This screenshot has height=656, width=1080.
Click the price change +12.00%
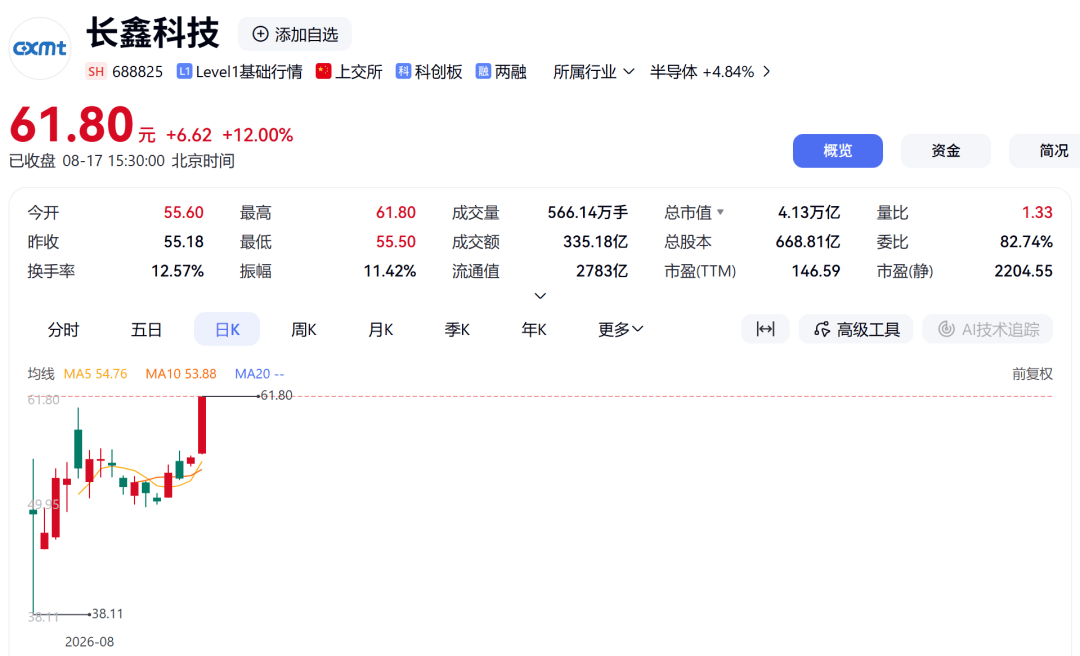(258, 135)
